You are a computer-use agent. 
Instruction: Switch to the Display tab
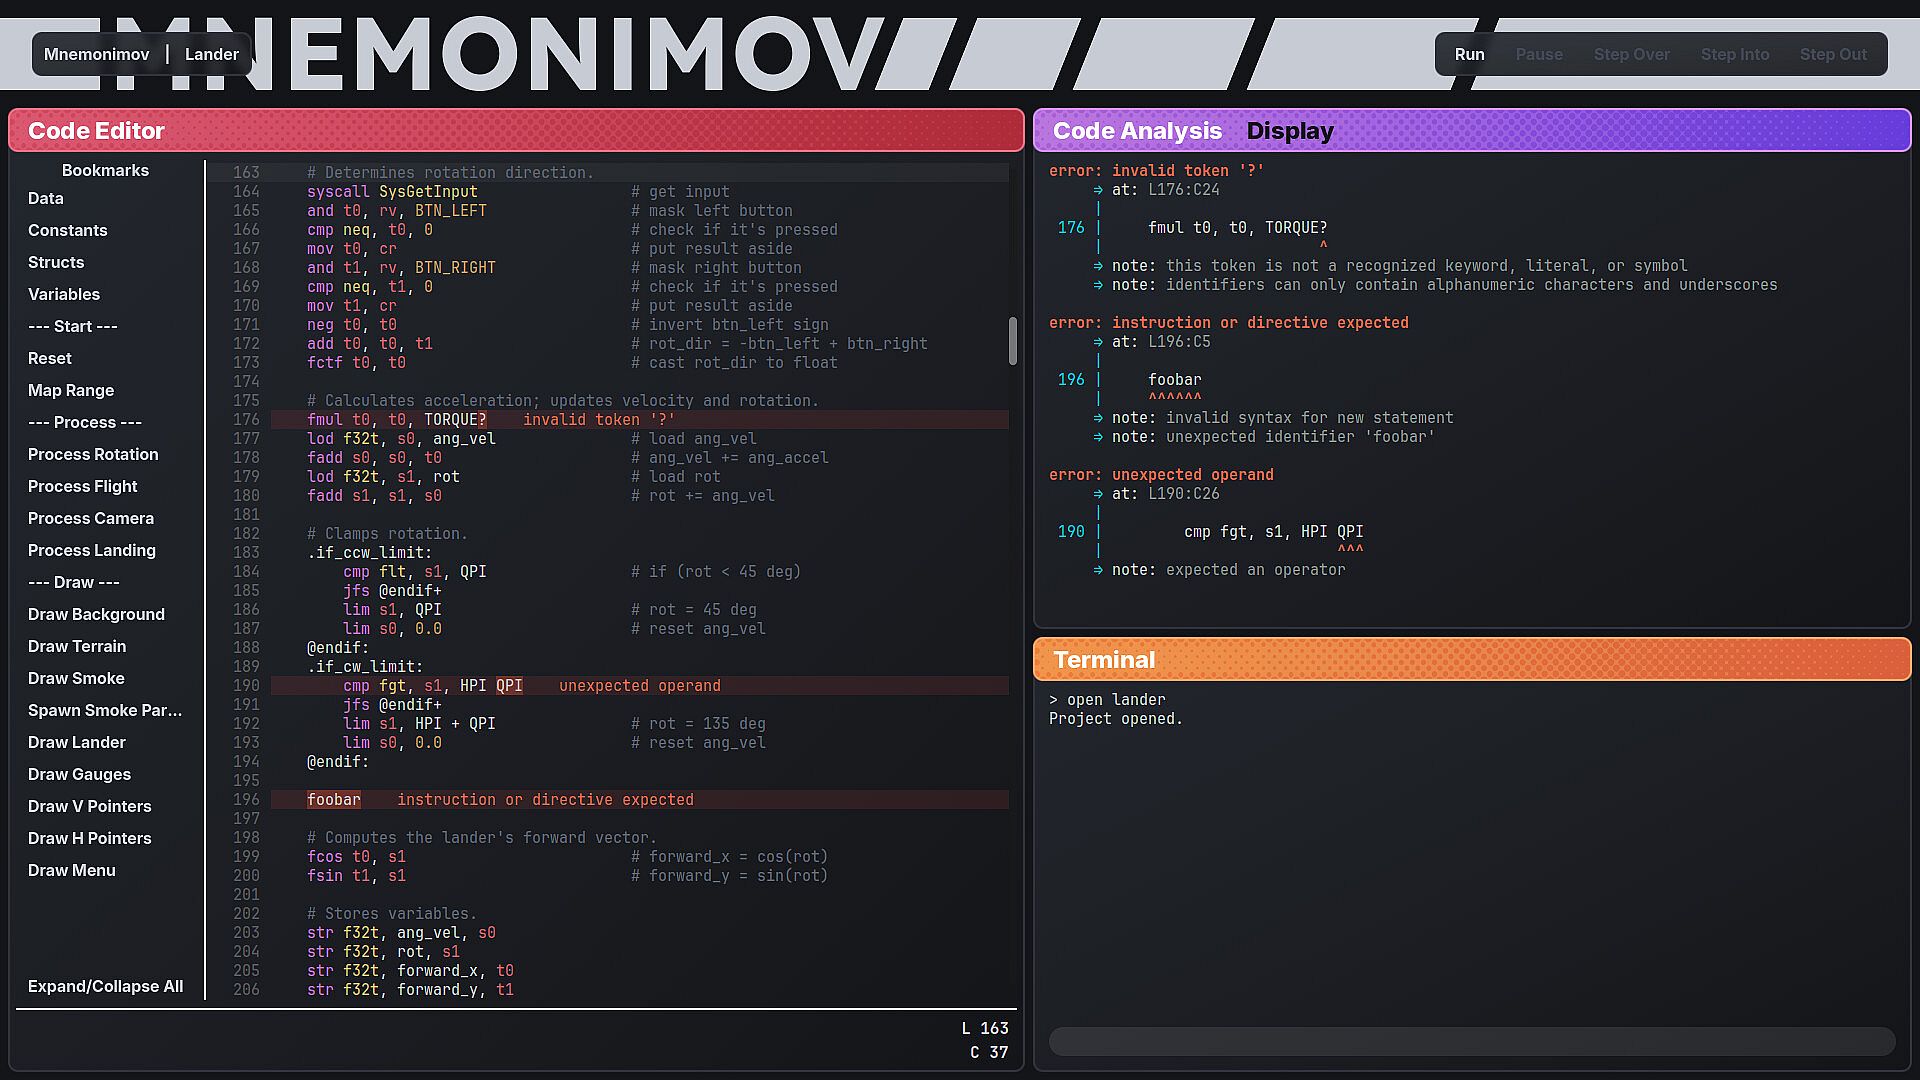(x=1289, y=131)
